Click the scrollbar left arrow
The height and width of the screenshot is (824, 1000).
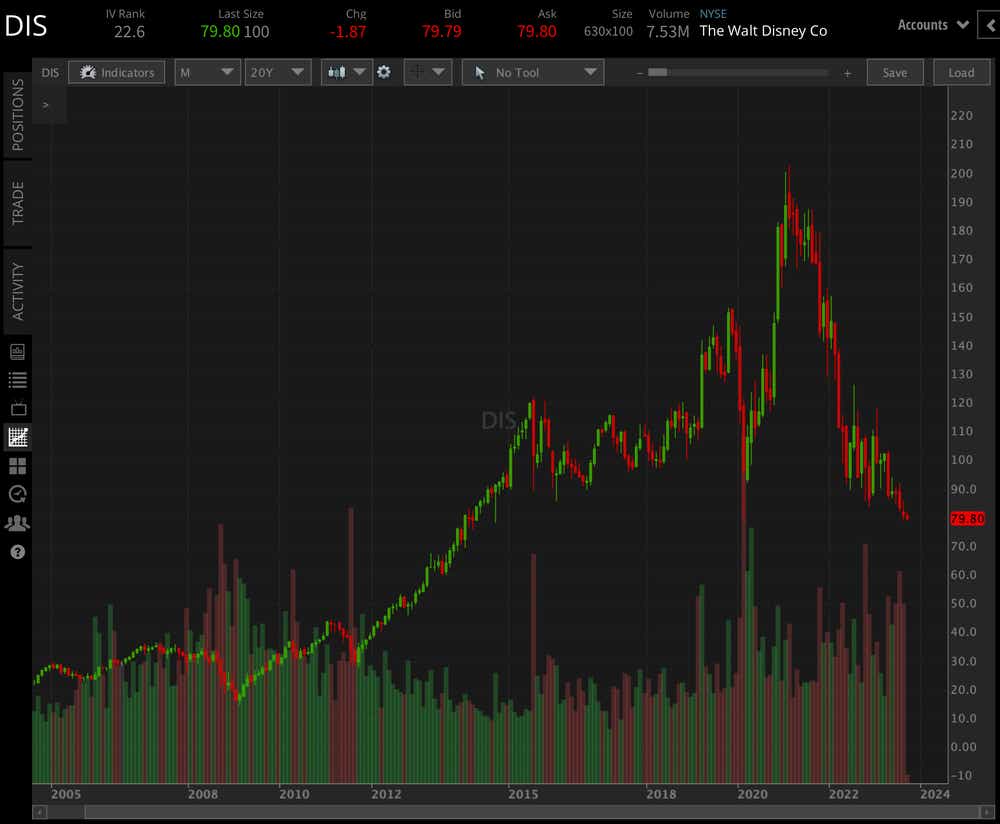[40, 812]
